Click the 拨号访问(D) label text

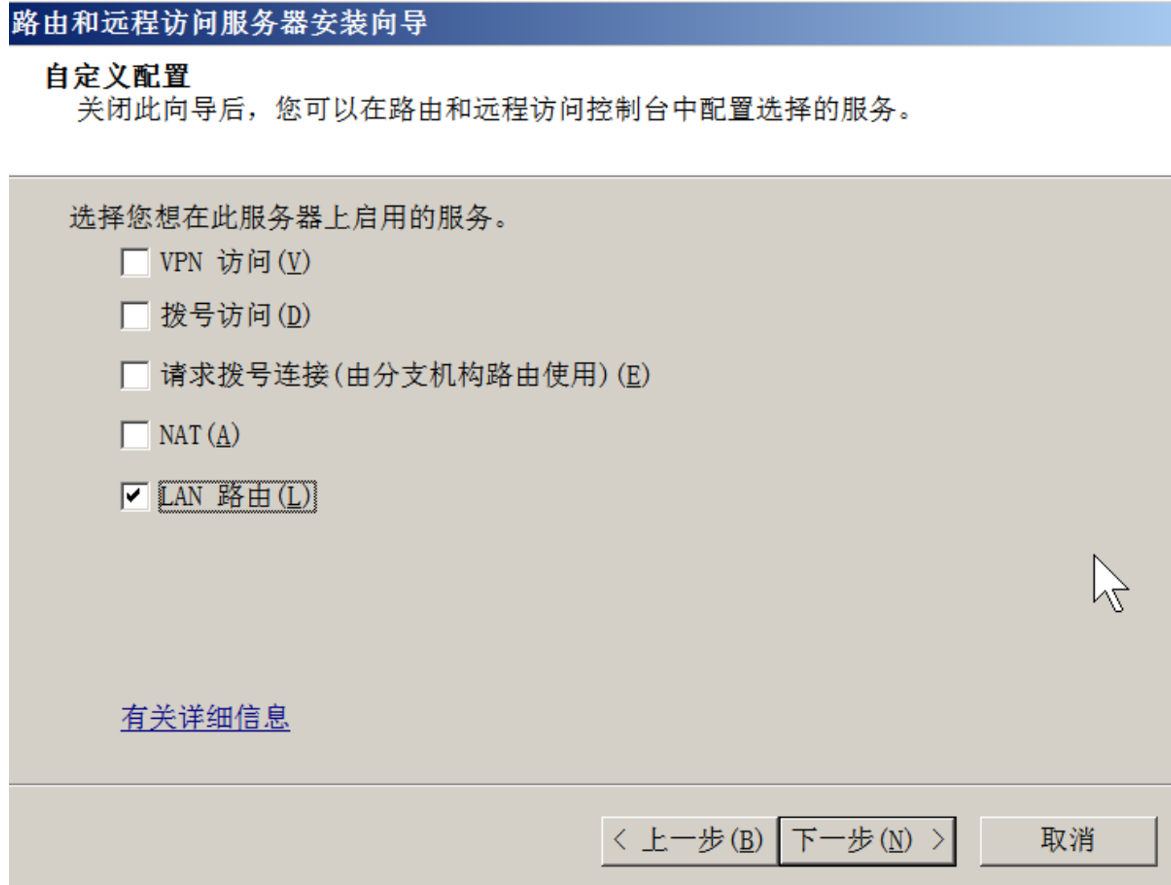click(x=235, y=315)
